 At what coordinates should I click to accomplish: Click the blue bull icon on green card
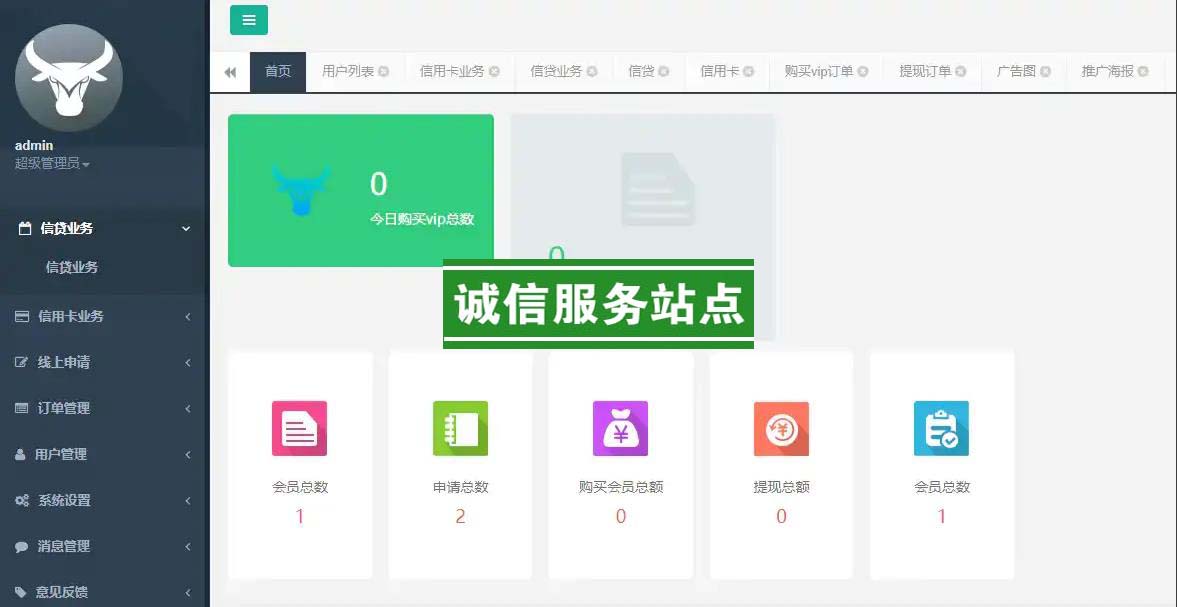pyautogui.click(x=301, y=189)
